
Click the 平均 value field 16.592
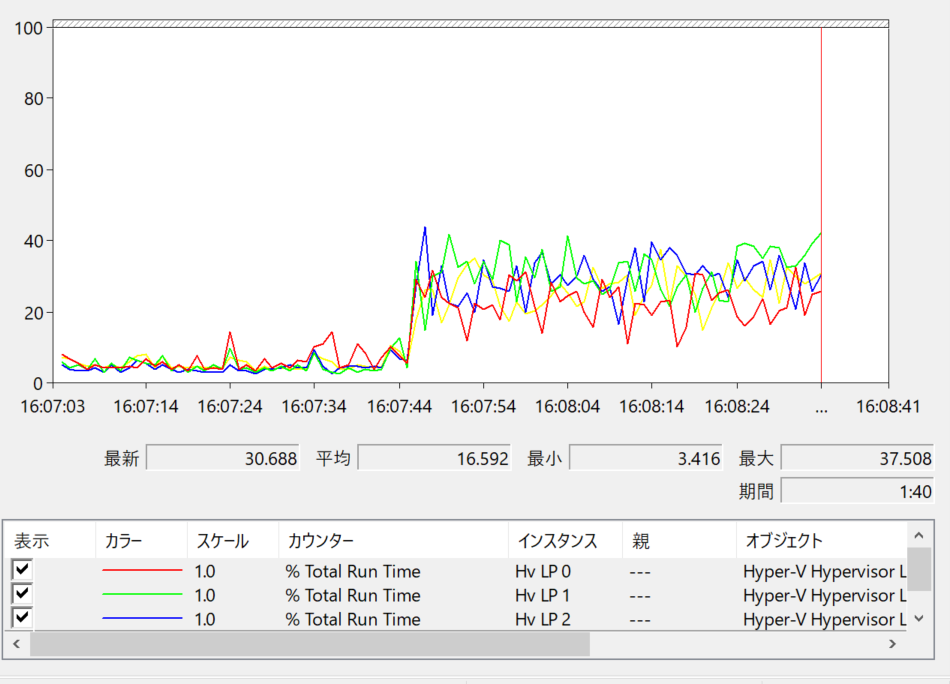[434, 458]
